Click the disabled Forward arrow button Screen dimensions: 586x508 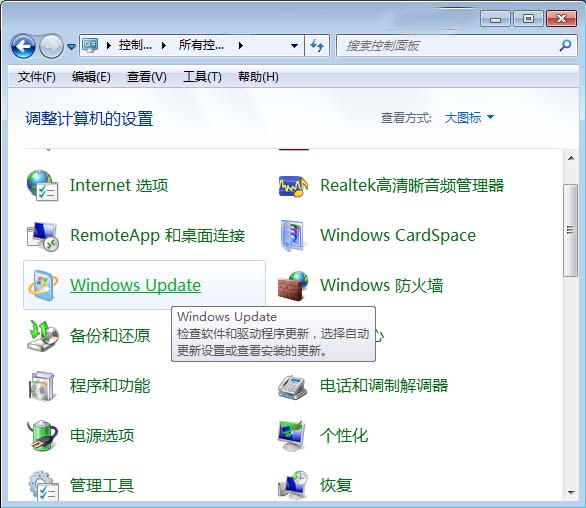coord(51,46)
